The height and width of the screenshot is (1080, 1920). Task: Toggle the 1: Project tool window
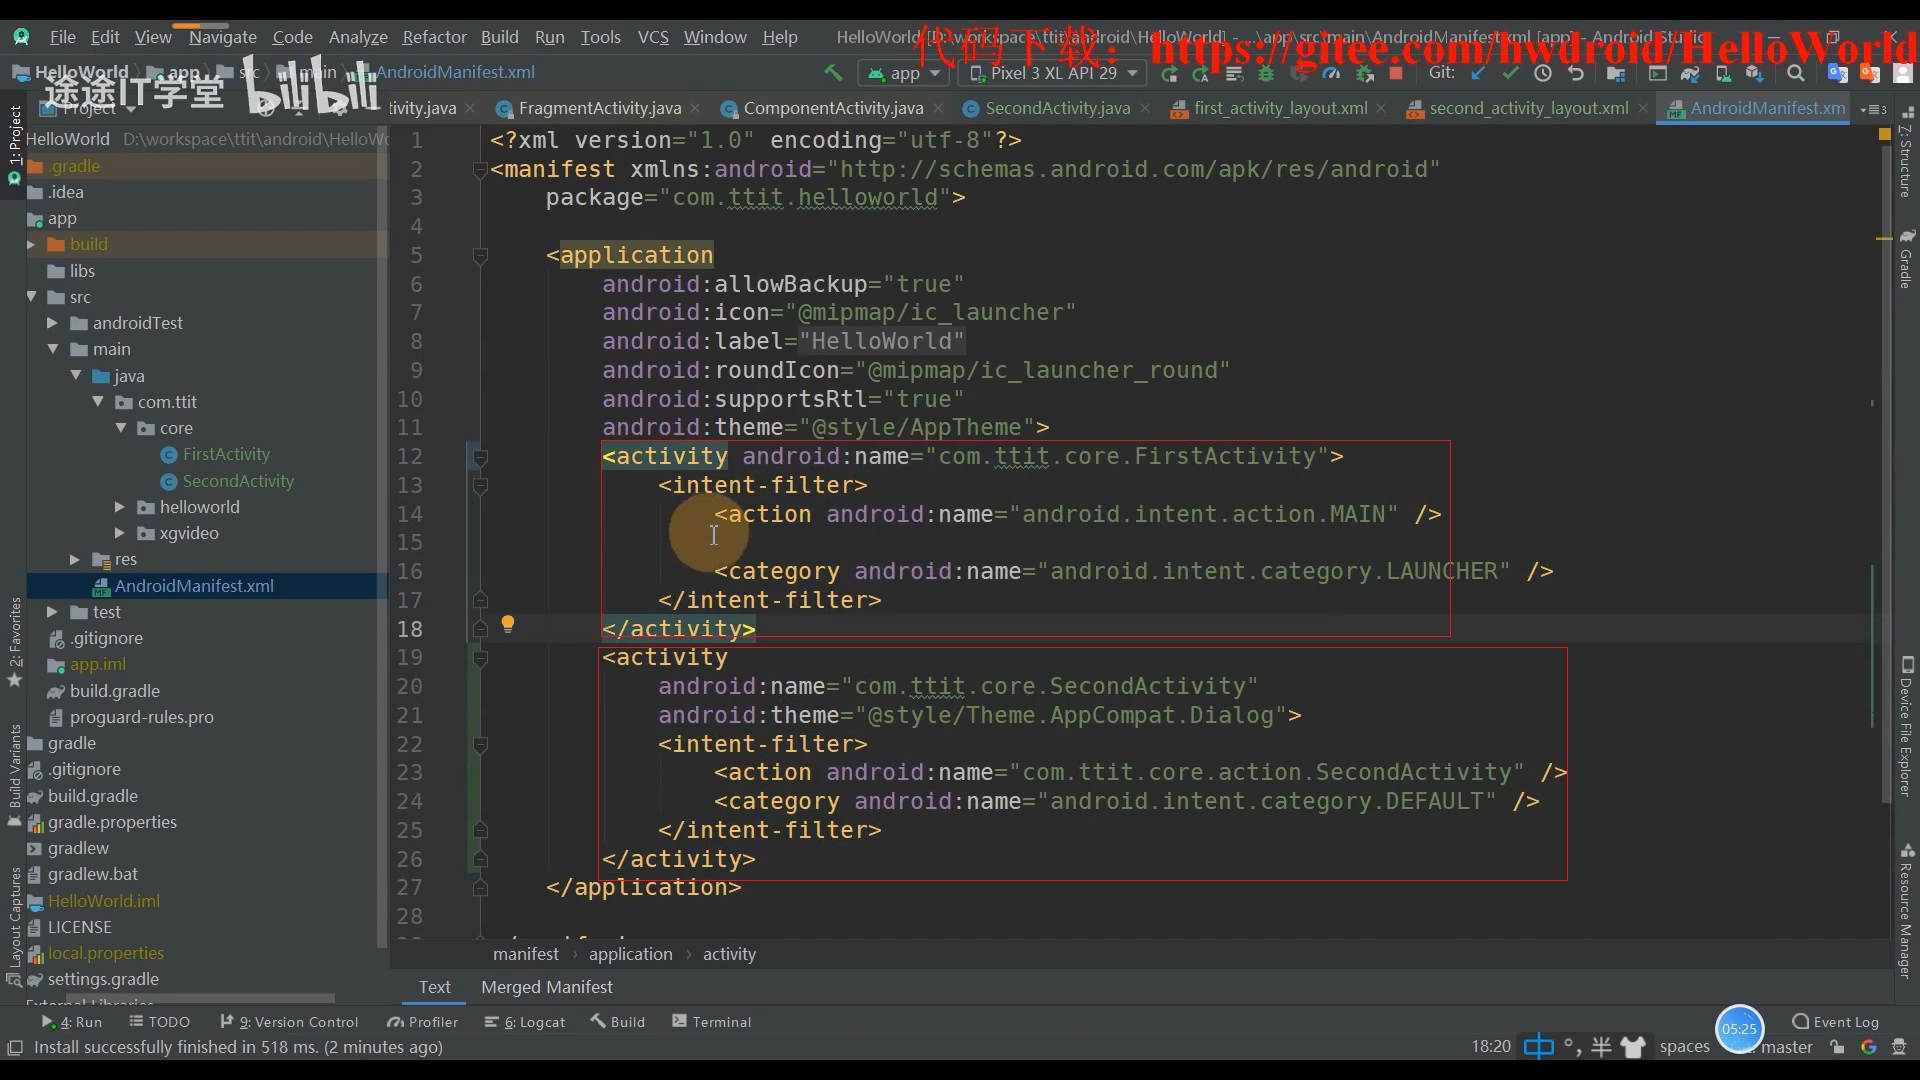tap(14, 145)
